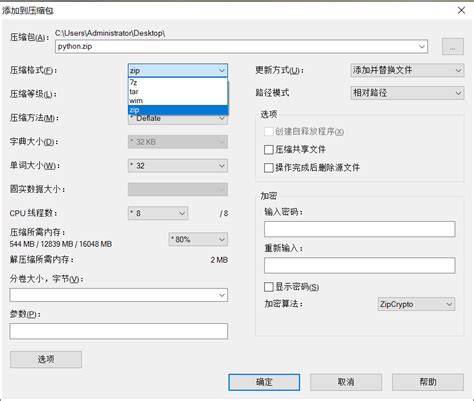Click the 输入密码 password field

pos(360,229)
